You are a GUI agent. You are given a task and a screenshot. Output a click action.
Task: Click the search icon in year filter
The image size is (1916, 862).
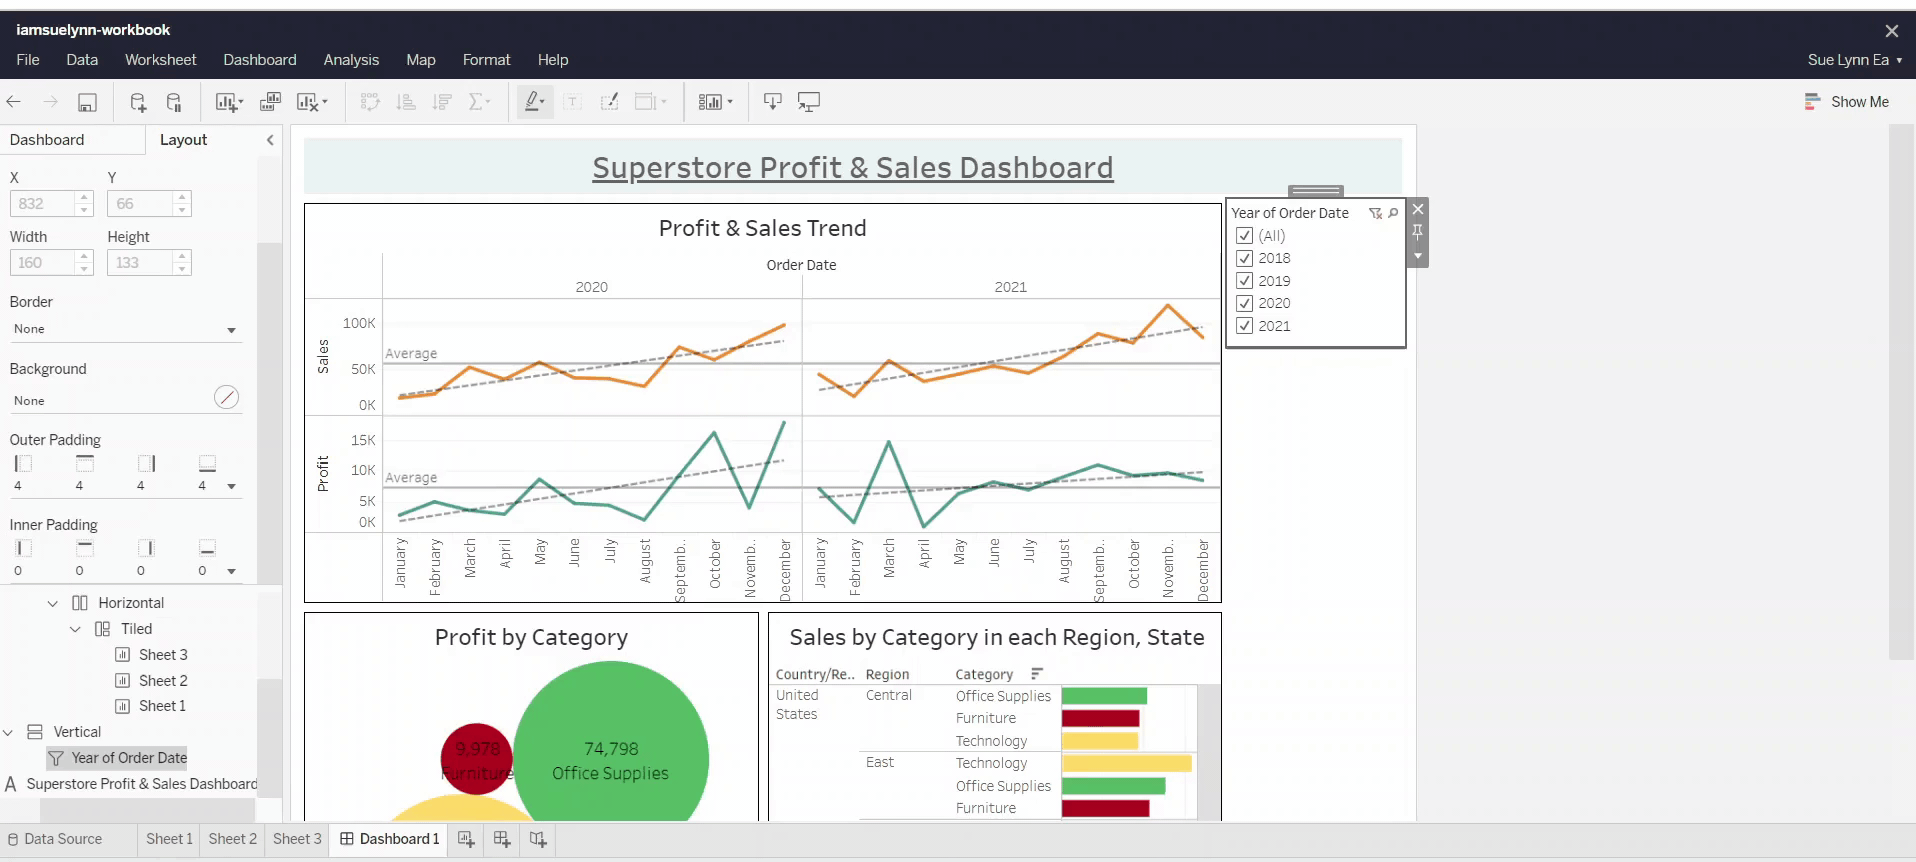(1393, 213)
